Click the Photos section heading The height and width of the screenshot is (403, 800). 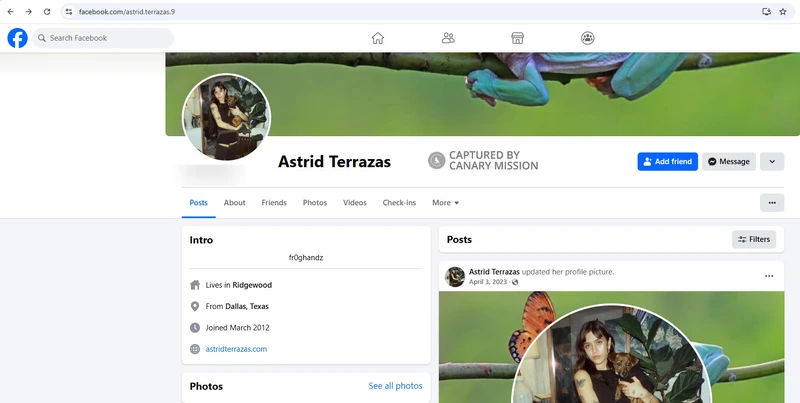click(206, 386)
